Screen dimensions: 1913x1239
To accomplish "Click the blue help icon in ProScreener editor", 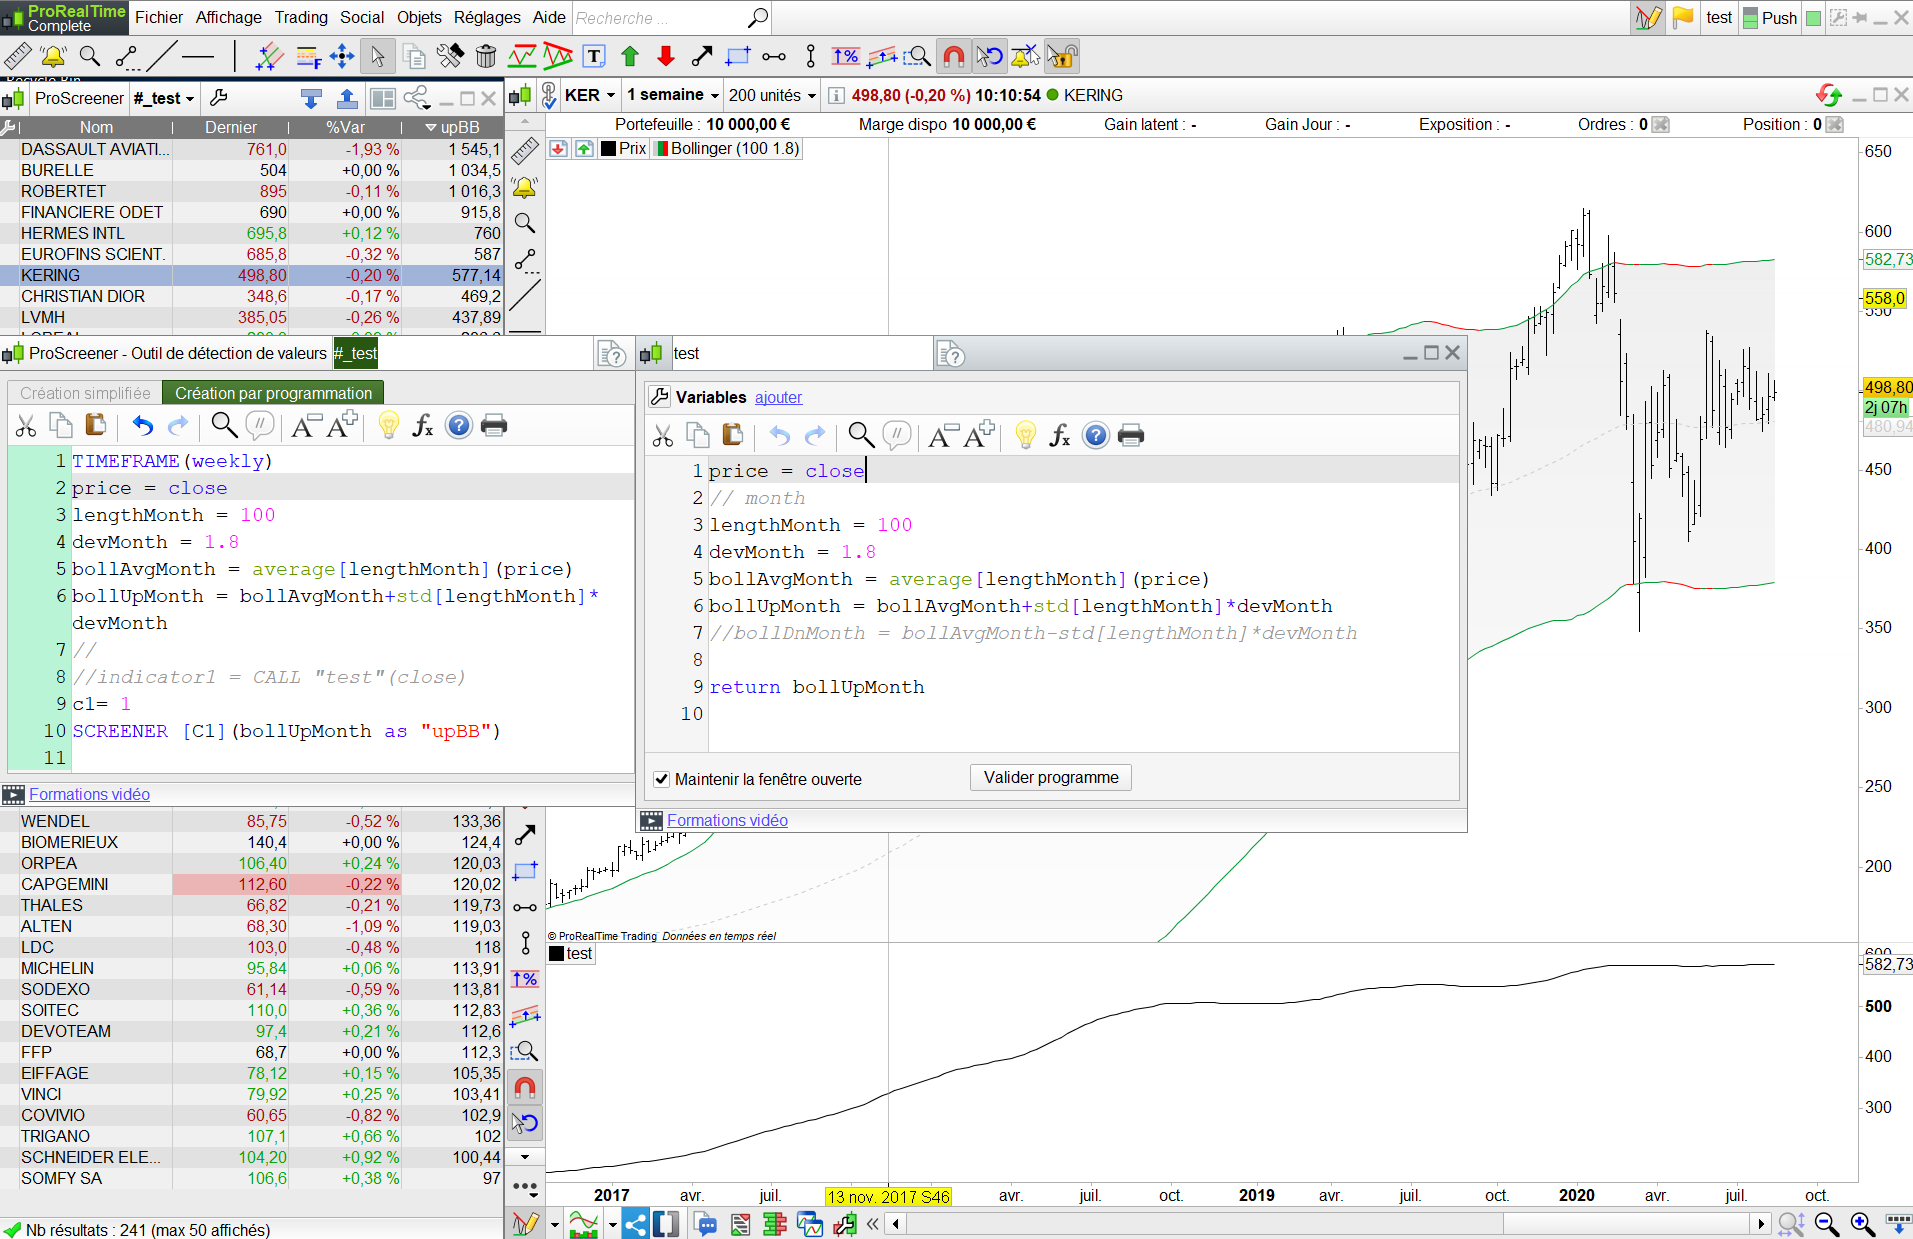I will (x=458, y=426).
